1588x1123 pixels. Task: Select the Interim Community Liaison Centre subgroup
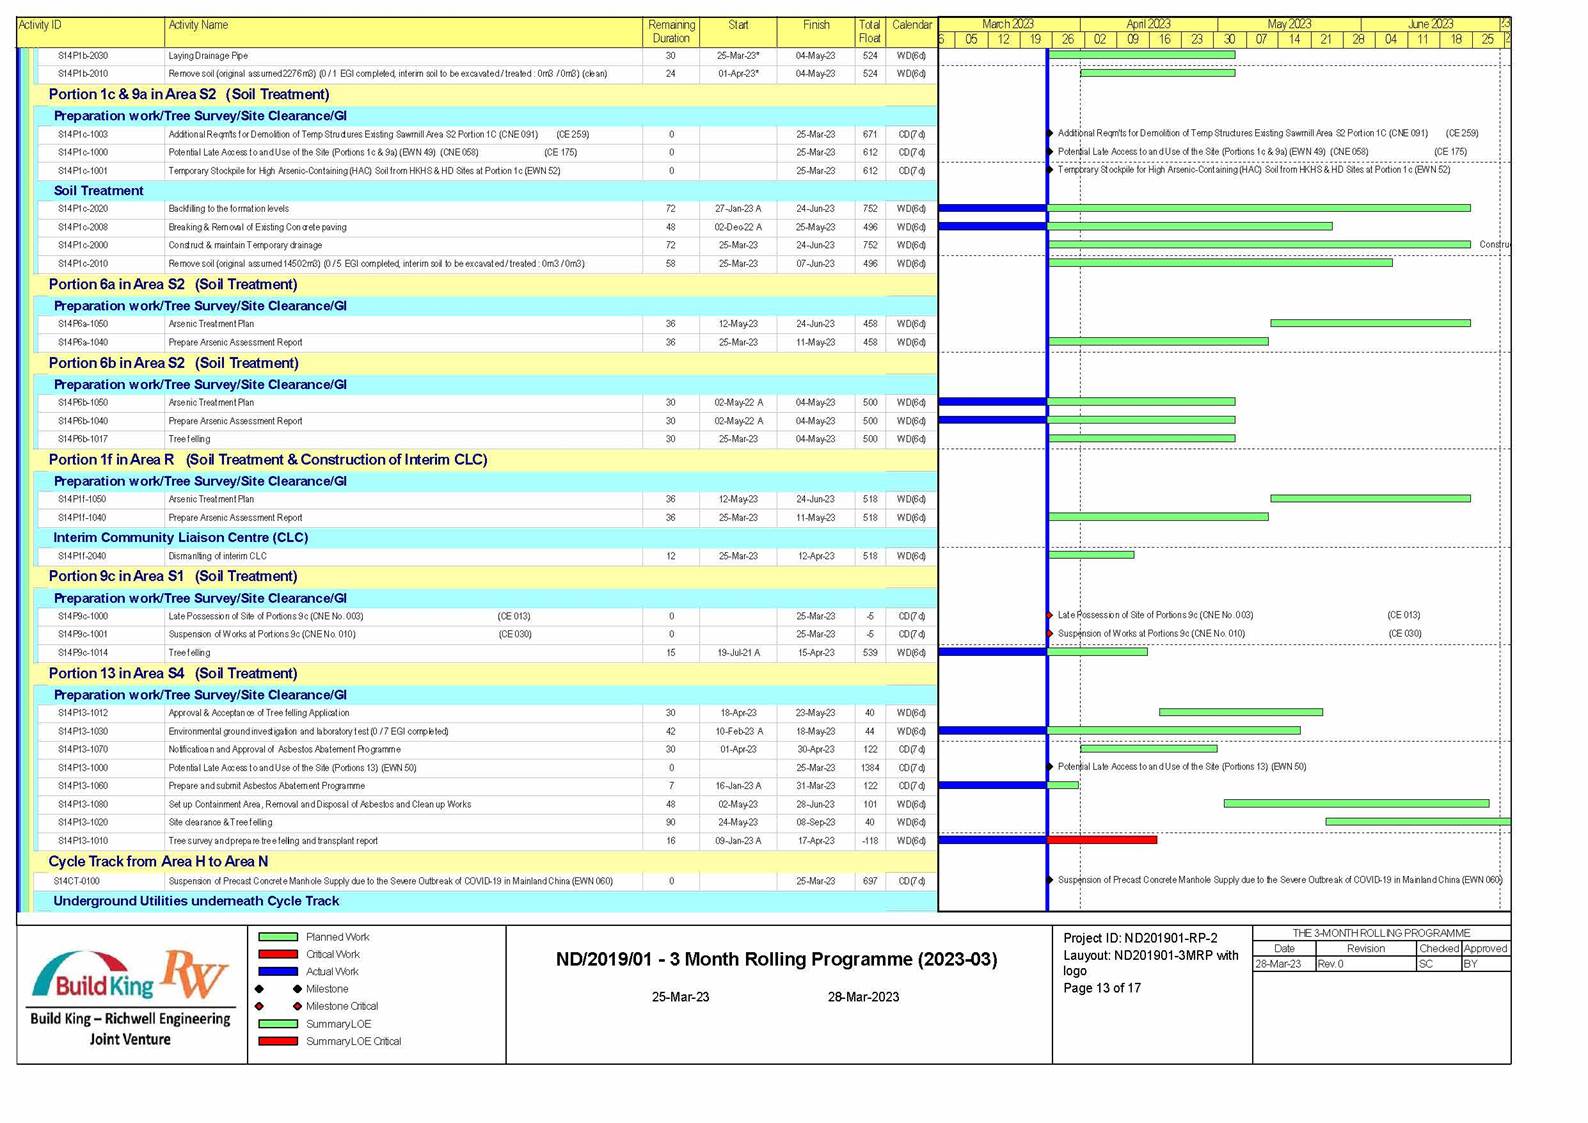pos(181,537)
